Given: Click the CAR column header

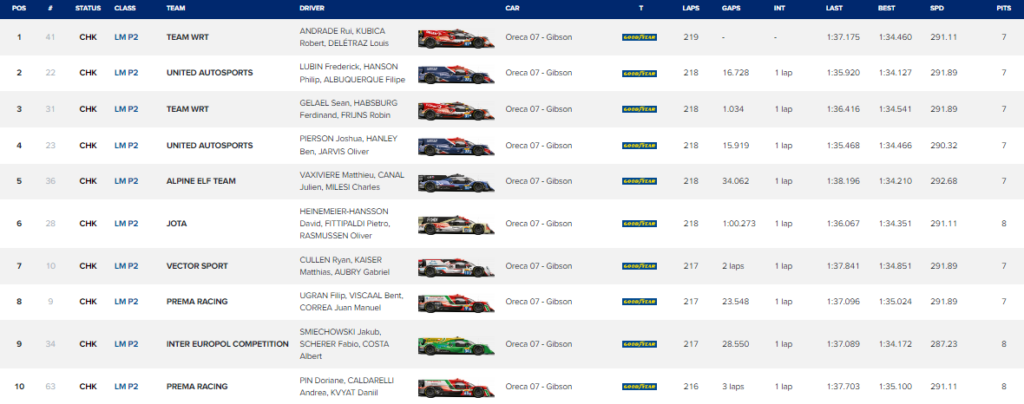Looking at the screenshot, I should 512,8.
